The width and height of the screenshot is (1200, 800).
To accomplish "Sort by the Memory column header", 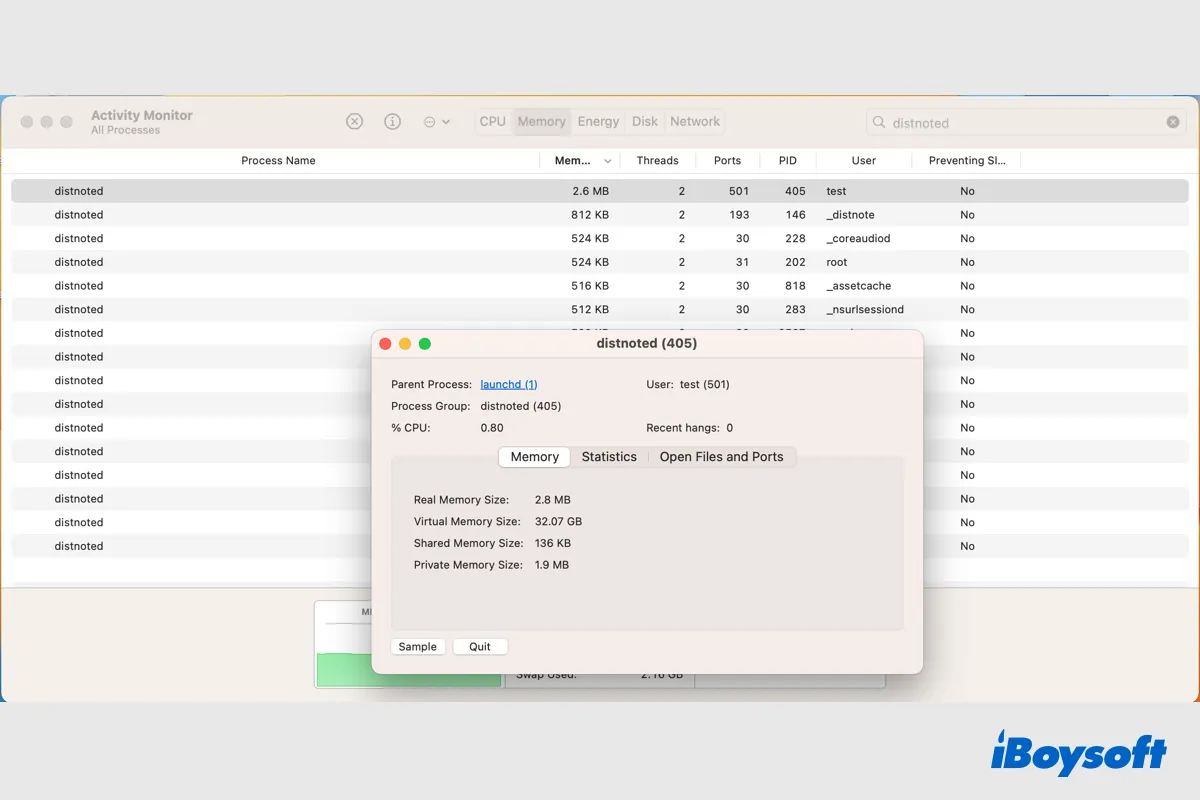I will 578,160.
